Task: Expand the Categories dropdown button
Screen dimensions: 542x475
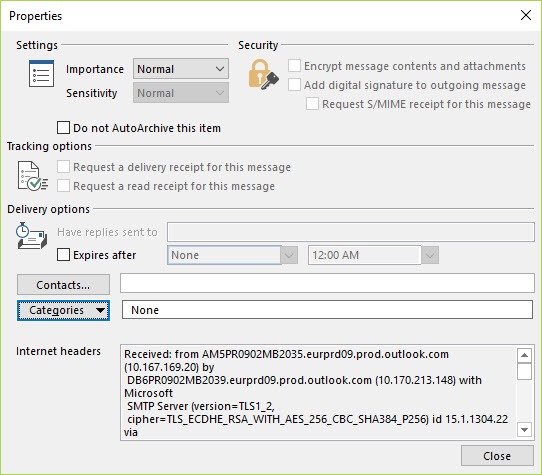Action: 63,310
